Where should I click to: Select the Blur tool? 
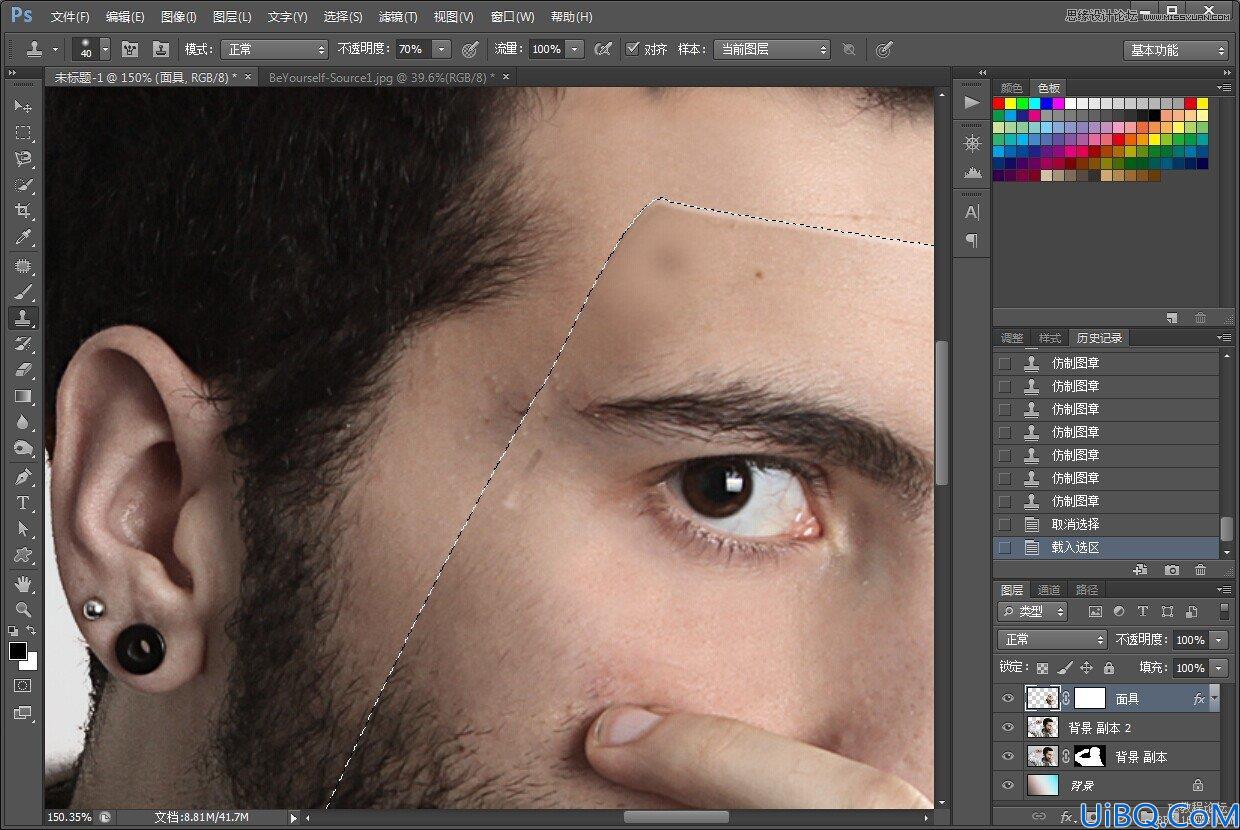pos(23,422)
